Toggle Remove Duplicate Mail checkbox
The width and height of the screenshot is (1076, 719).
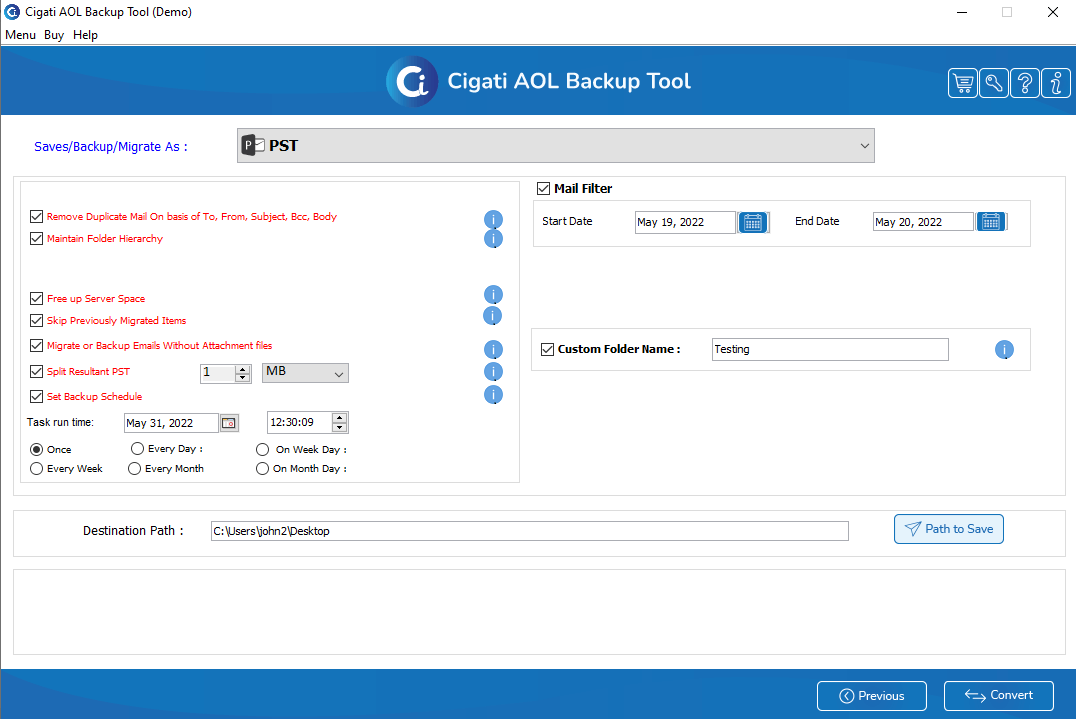[36, 217]
